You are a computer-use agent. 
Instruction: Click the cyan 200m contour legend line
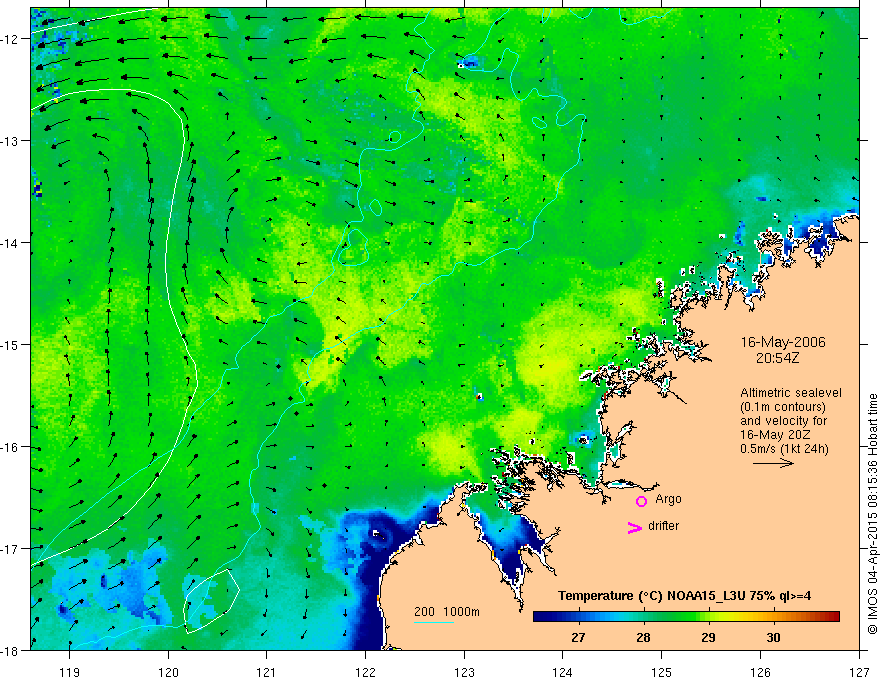tap(434, 622)
